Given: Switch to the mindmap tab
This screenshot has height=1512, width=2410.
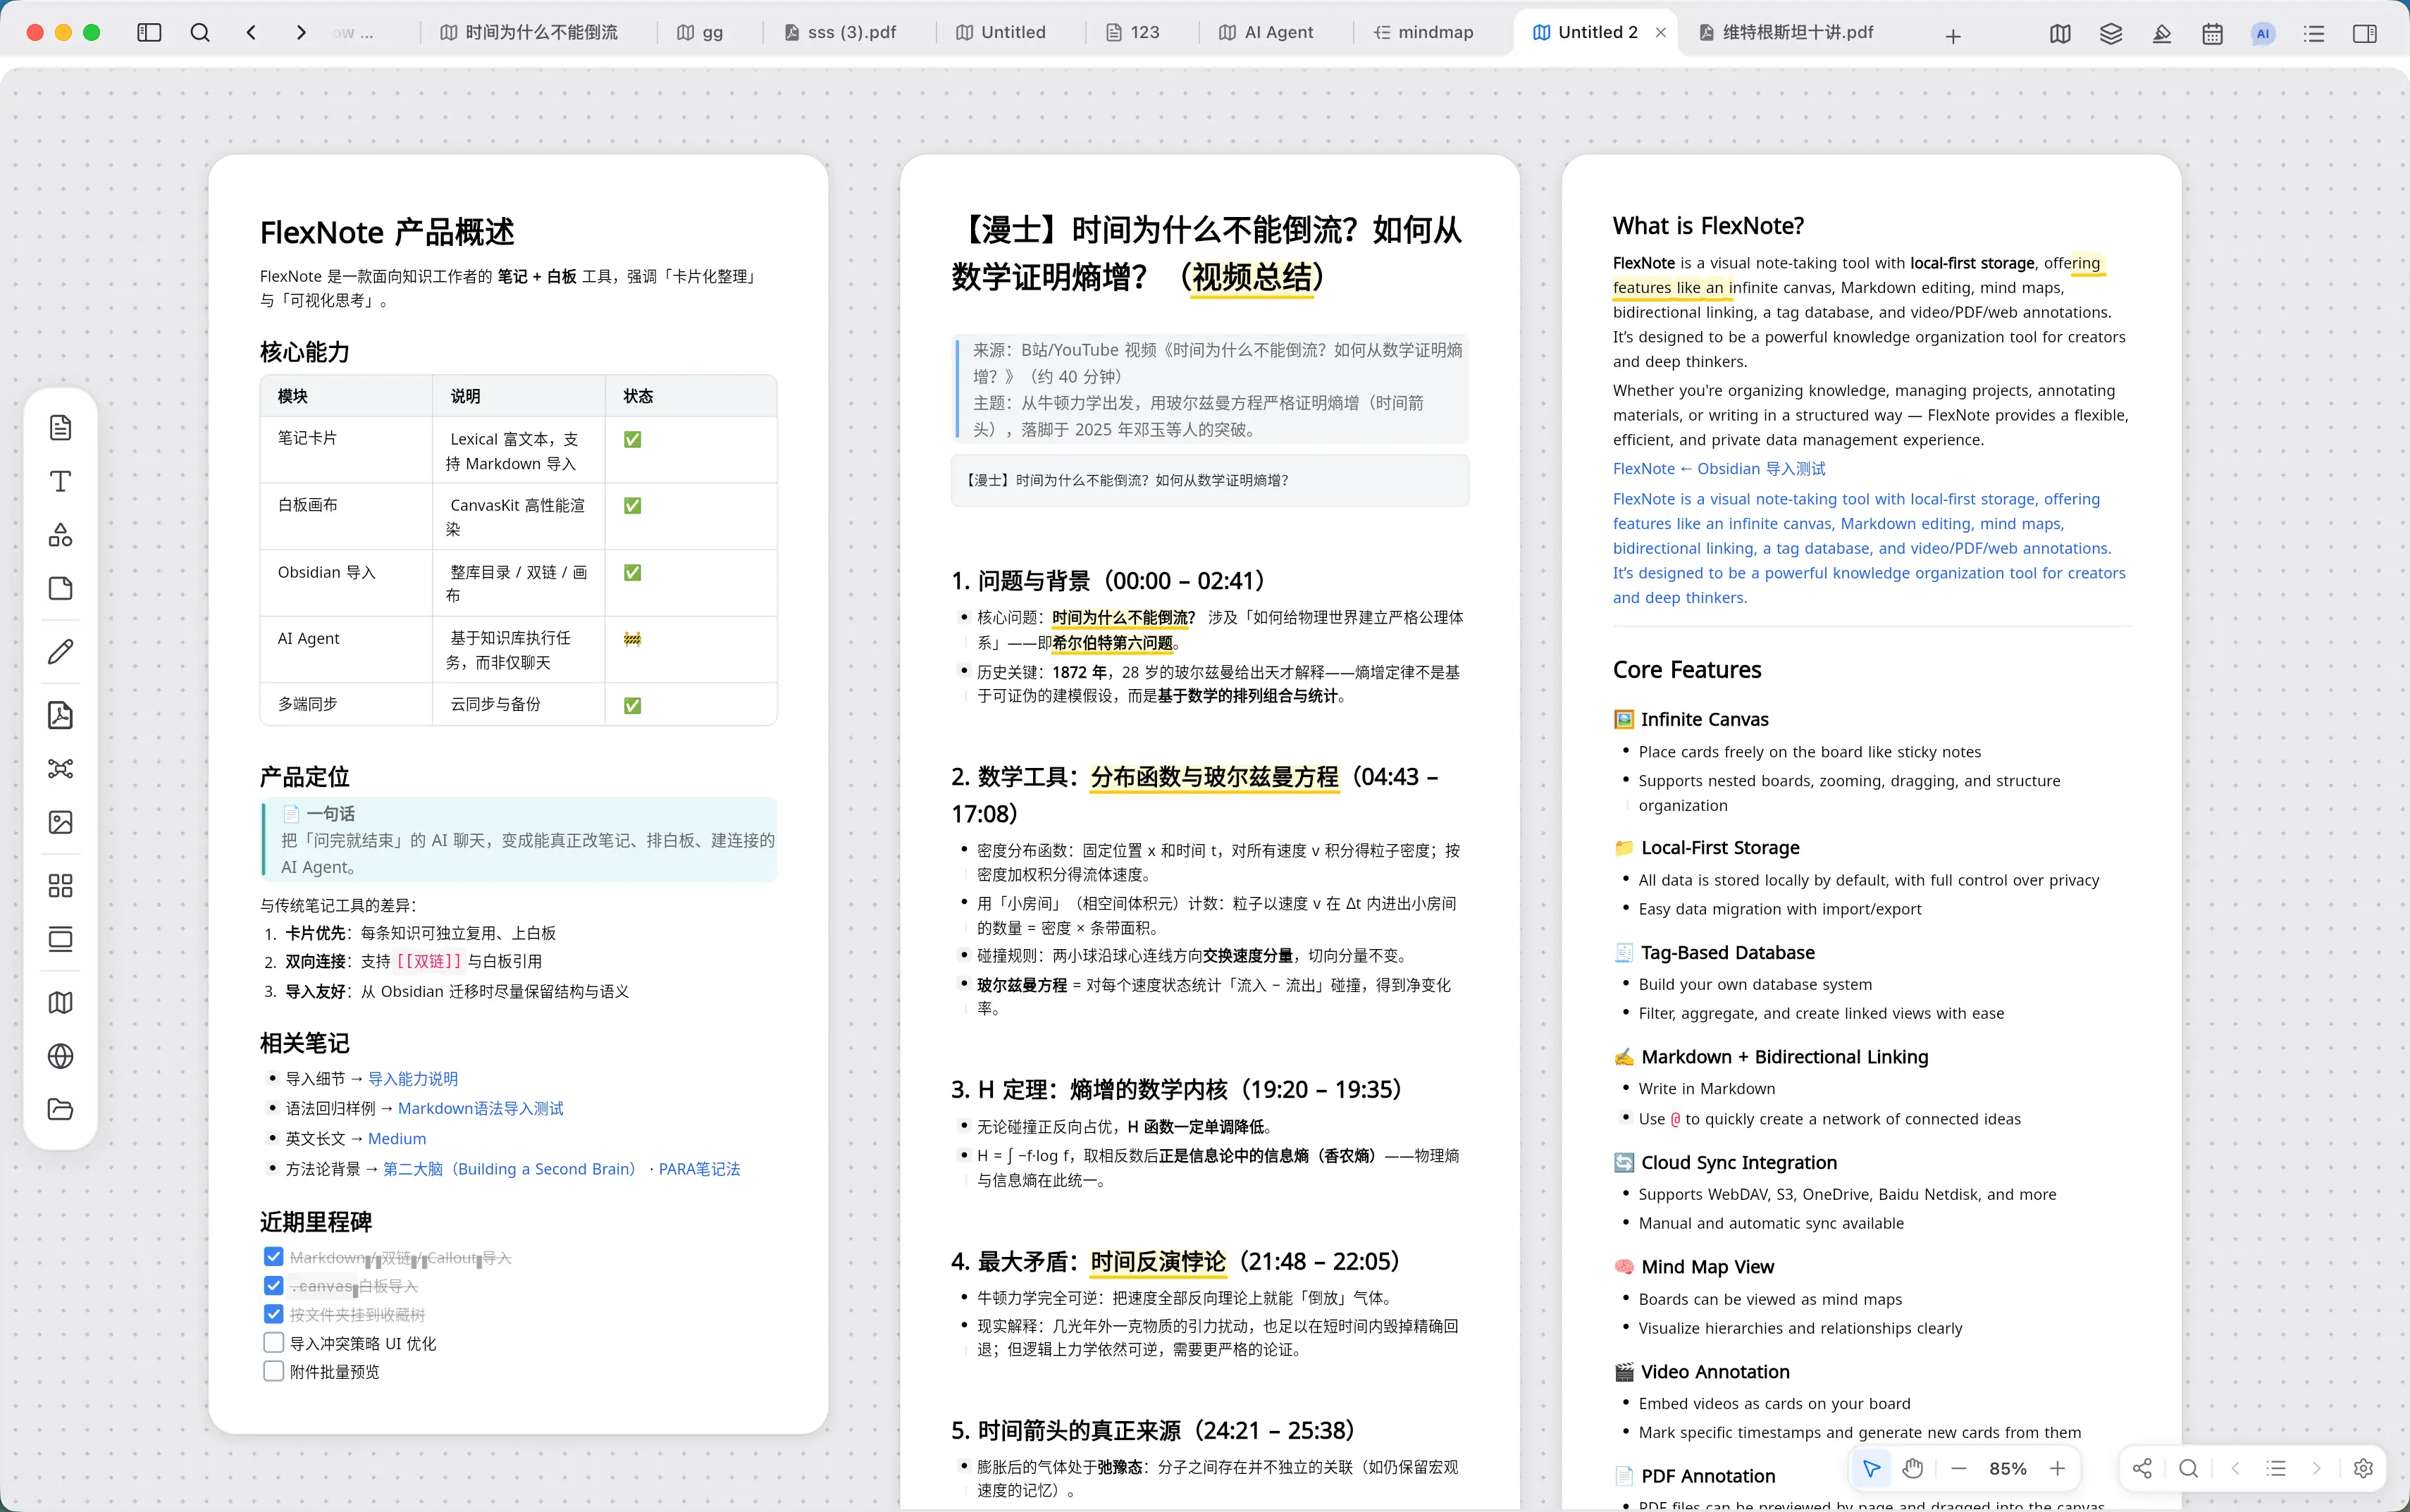Looking at the screenshot, I should coord(1424,33).
